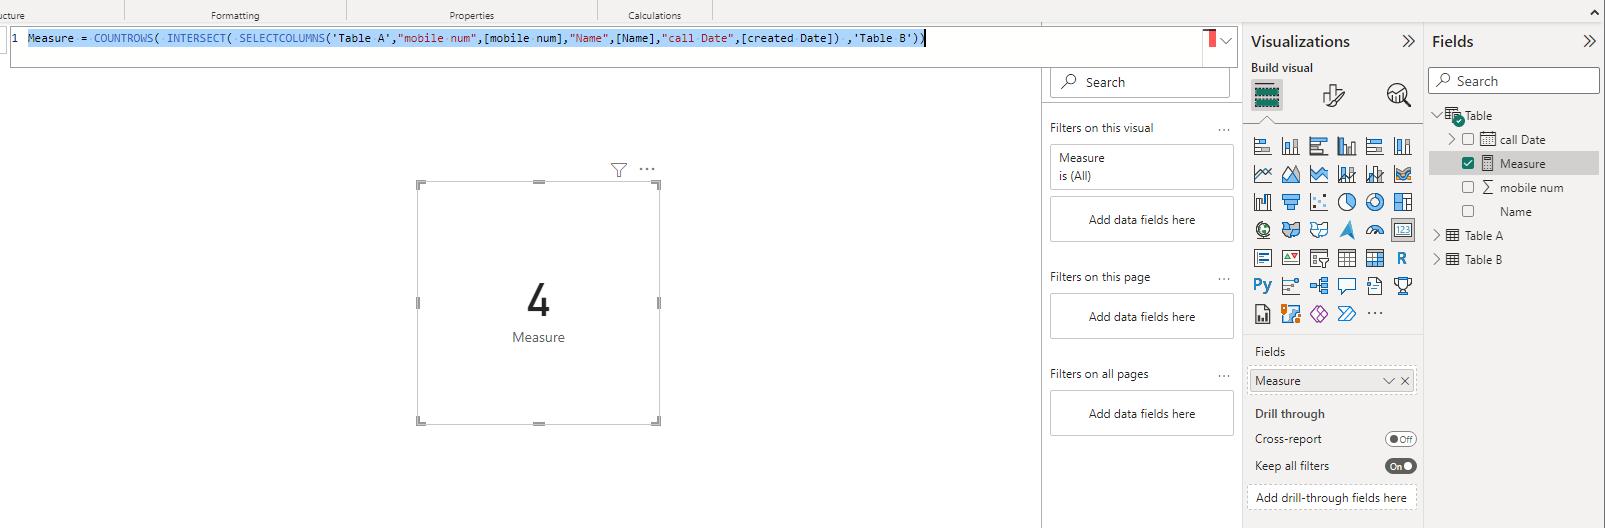
Task: Remove Measure from the Fields well
Action: click(1405, 381)
